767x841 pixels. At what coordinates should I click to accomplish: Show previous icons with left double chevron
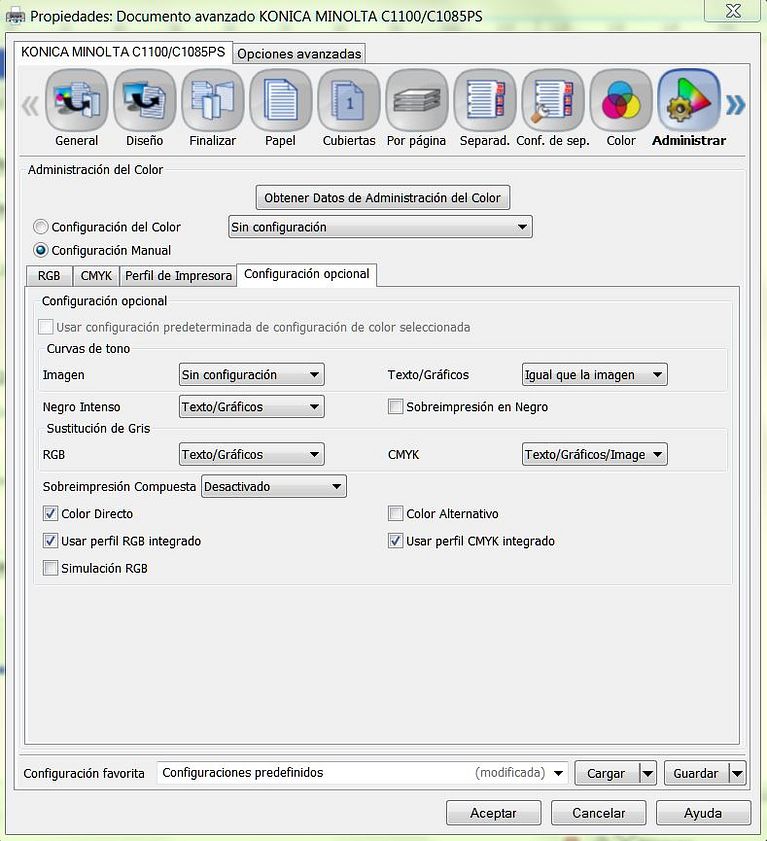point(30,106)
